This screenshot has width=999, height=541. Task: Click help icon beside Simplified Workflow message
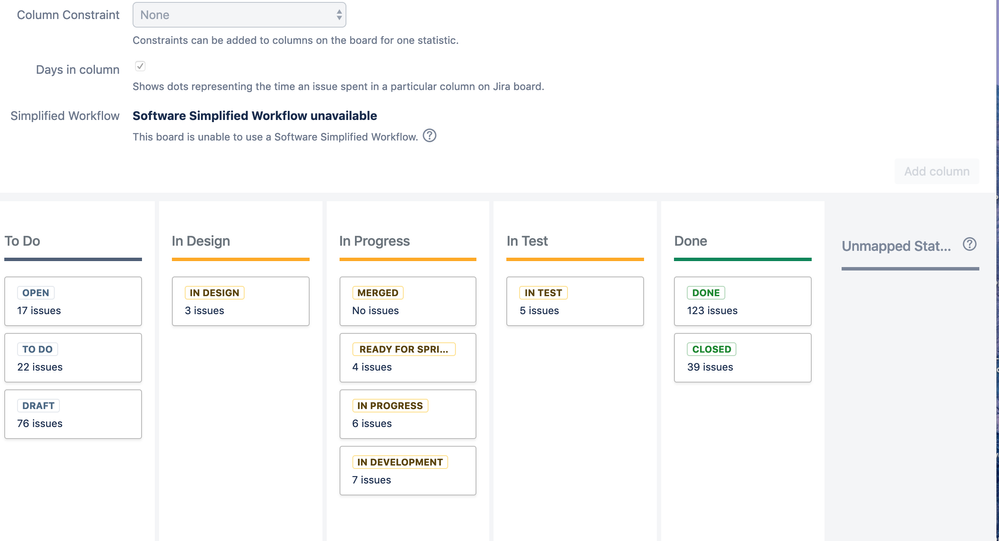pos(429,136)
